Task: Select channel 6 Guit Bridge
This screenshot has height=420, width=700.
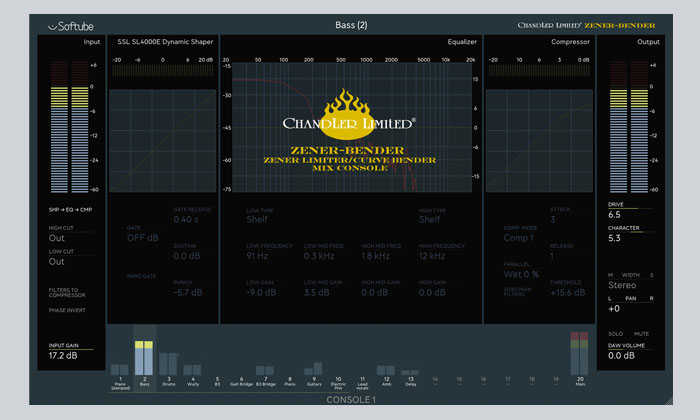Action: click(242, 381)
